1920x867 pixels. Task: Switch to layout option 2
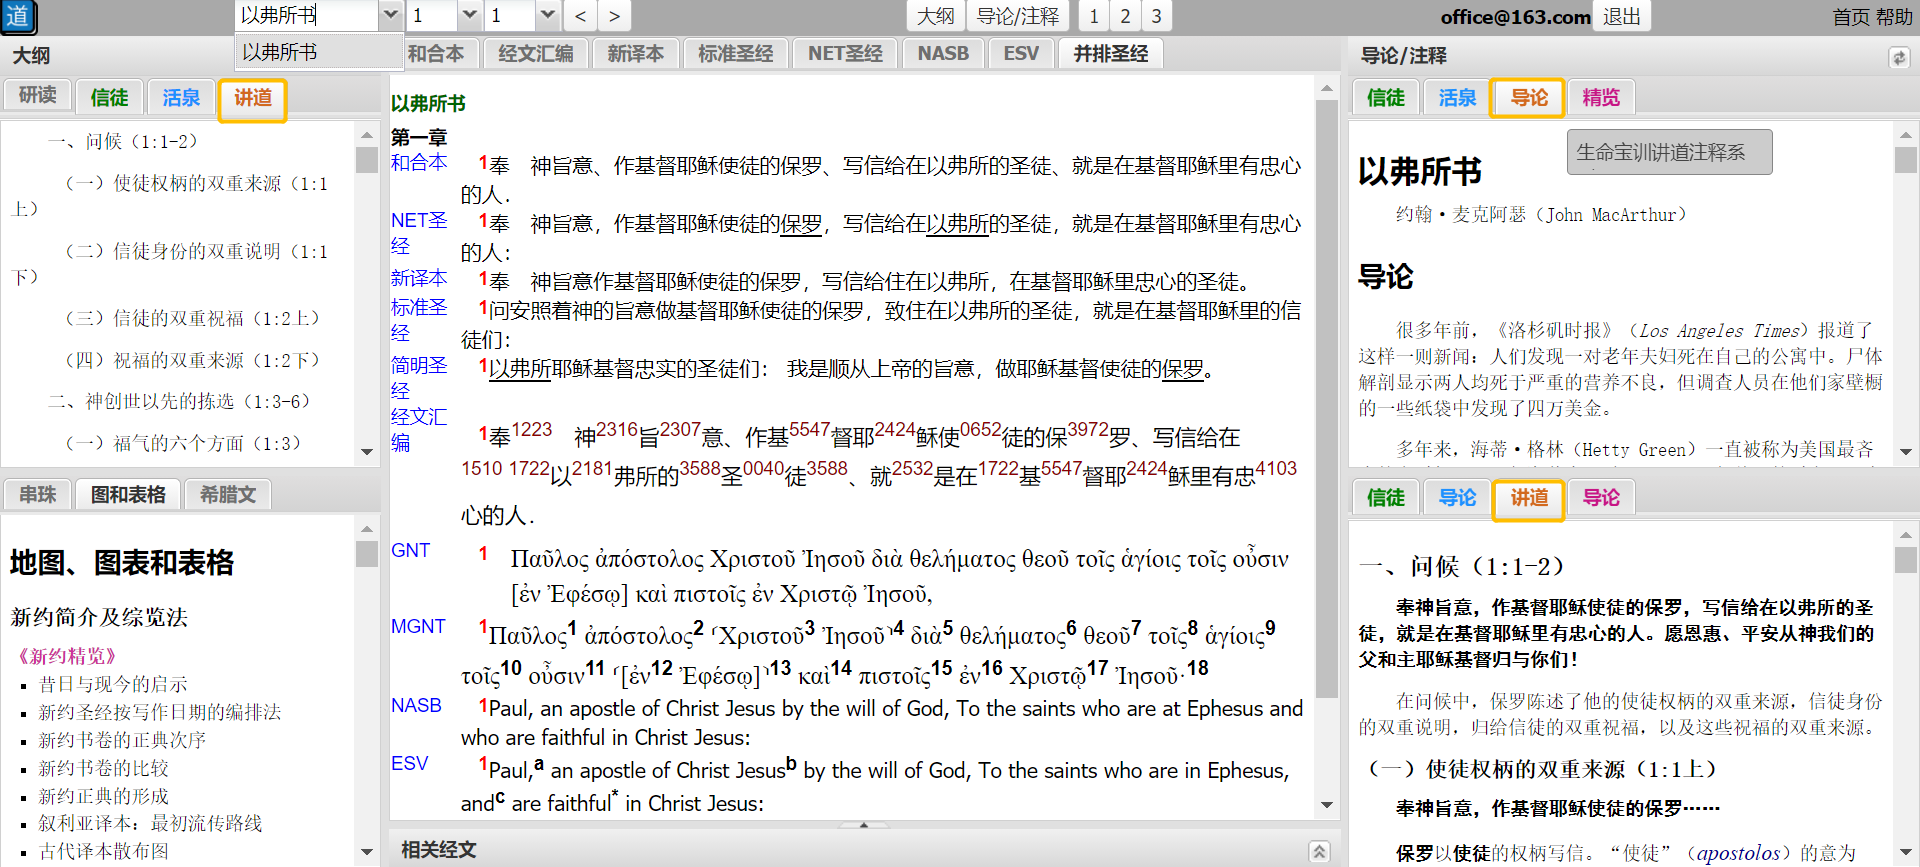point(1125,16)
